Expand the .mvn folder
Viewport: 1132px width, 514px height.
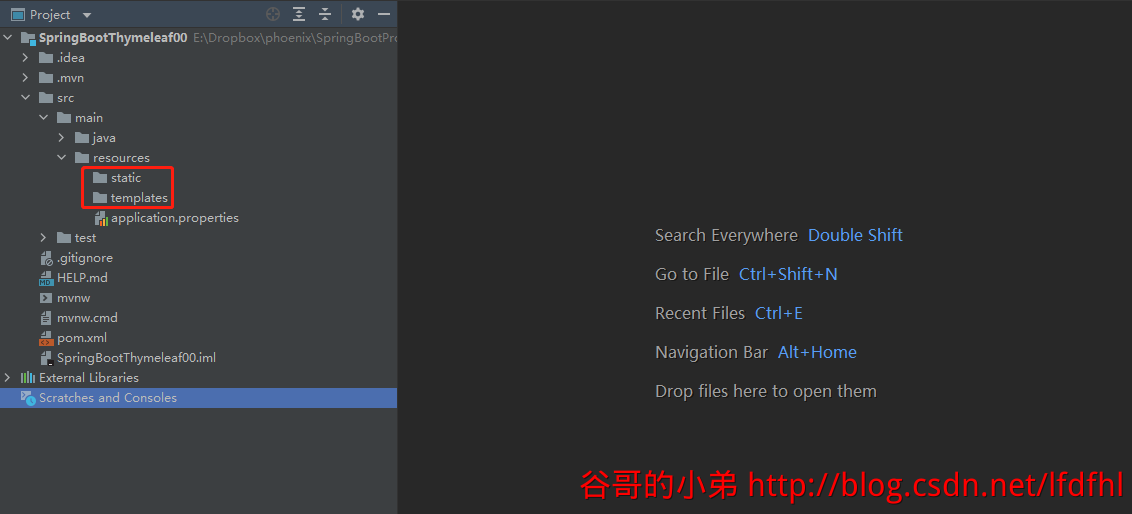click(26, 78)
